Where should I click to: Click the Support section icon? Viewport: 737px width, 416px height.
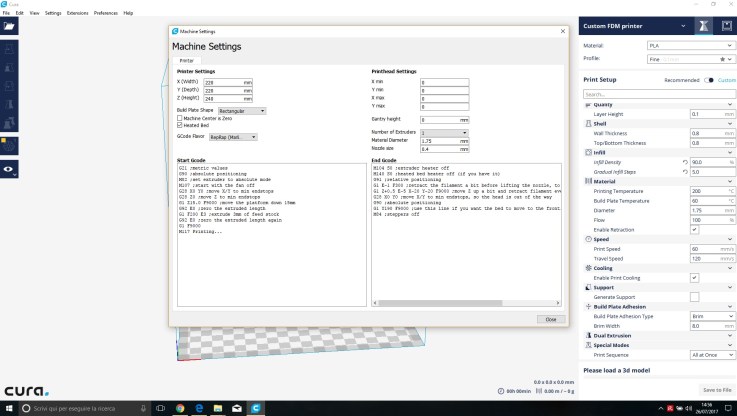point(588,287)
